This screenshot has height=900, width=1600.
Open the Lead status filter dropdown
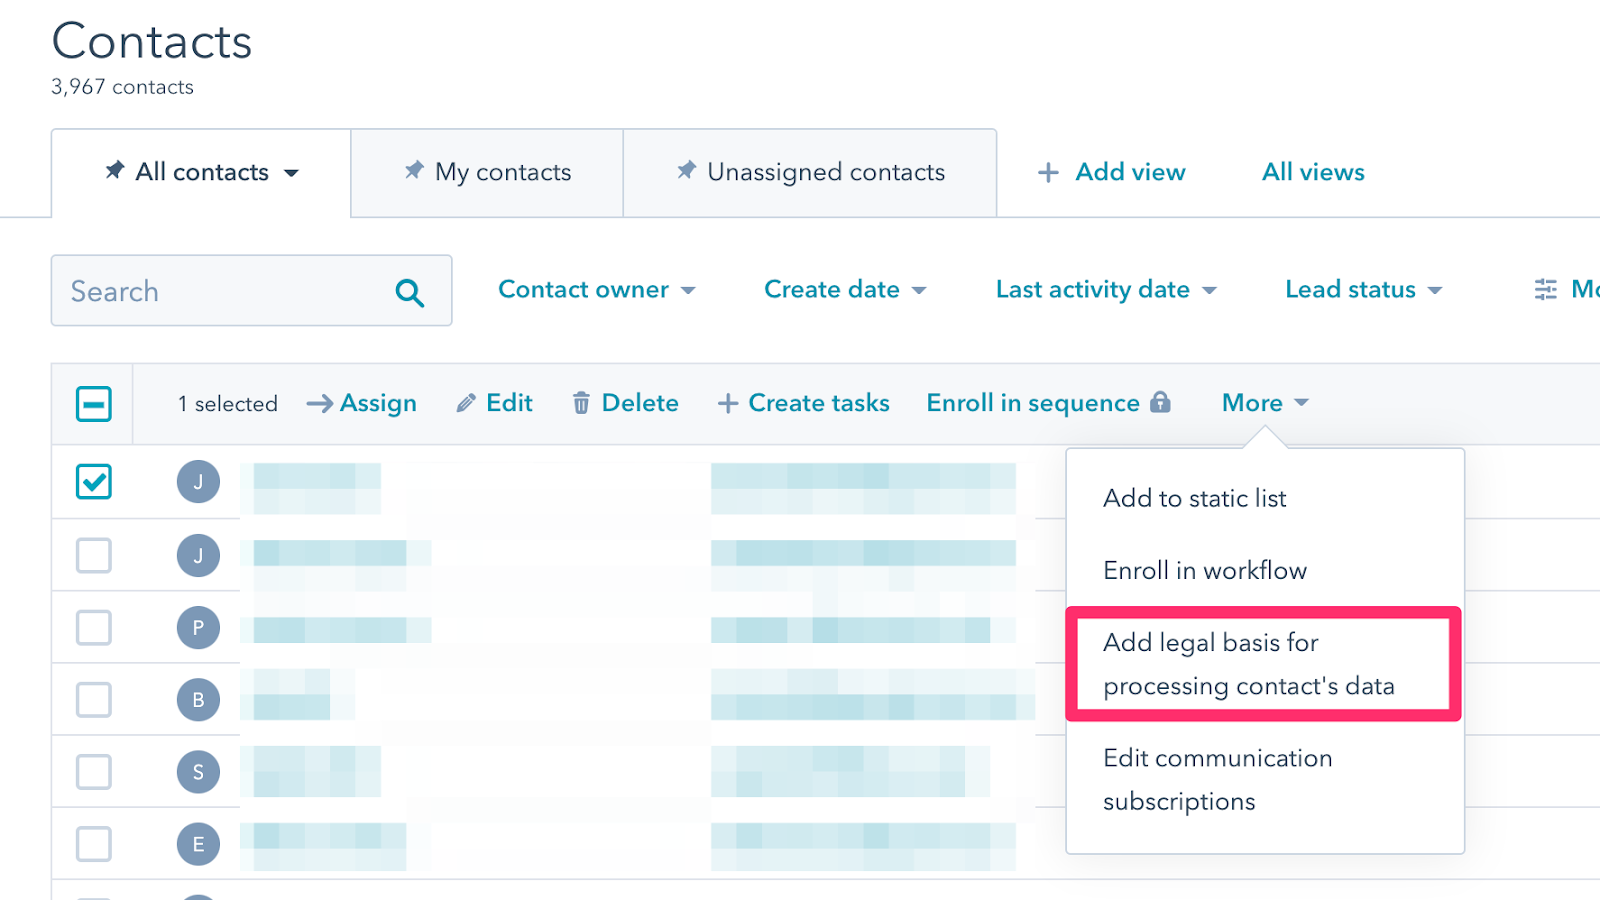point(1363,290)
